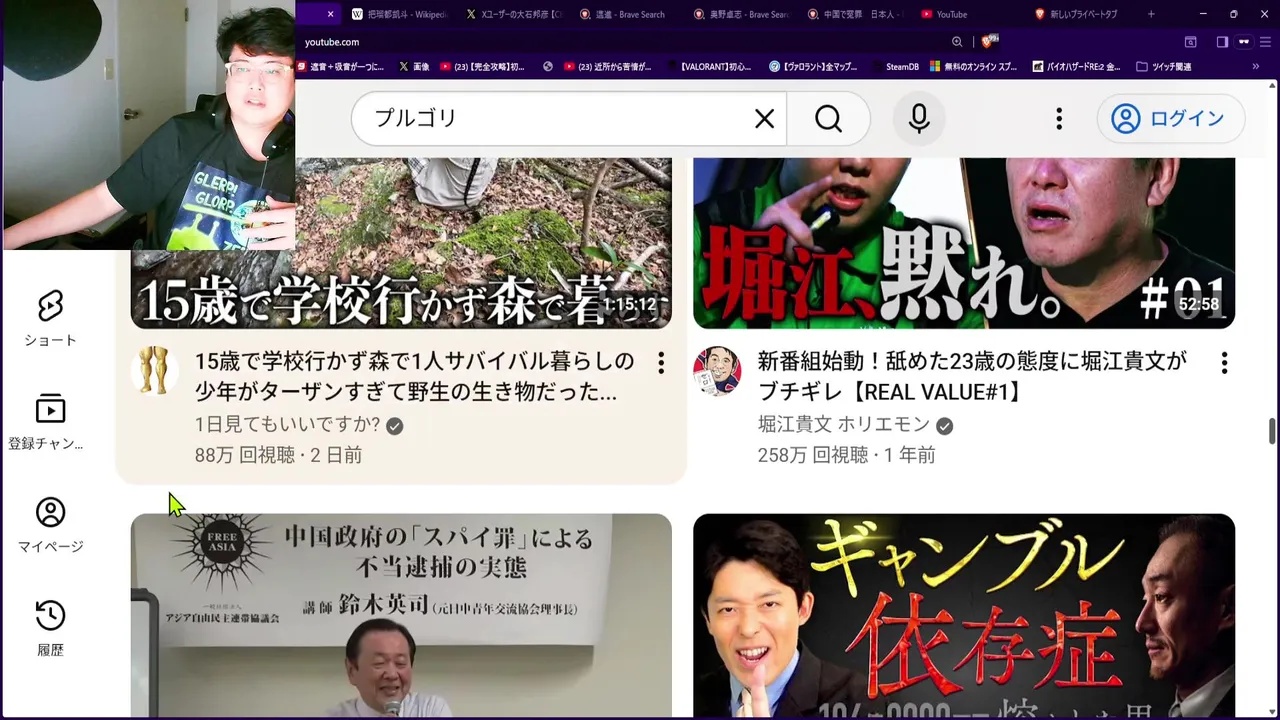
Task: Switch to the 奥野卓志 - Brave Search tab
Action: [743, 14]
